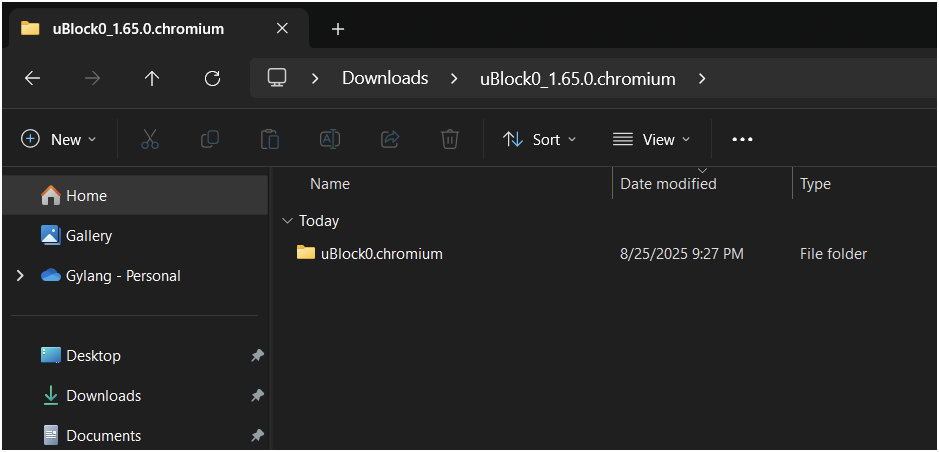Click the Today group label

tap(319, 221)
